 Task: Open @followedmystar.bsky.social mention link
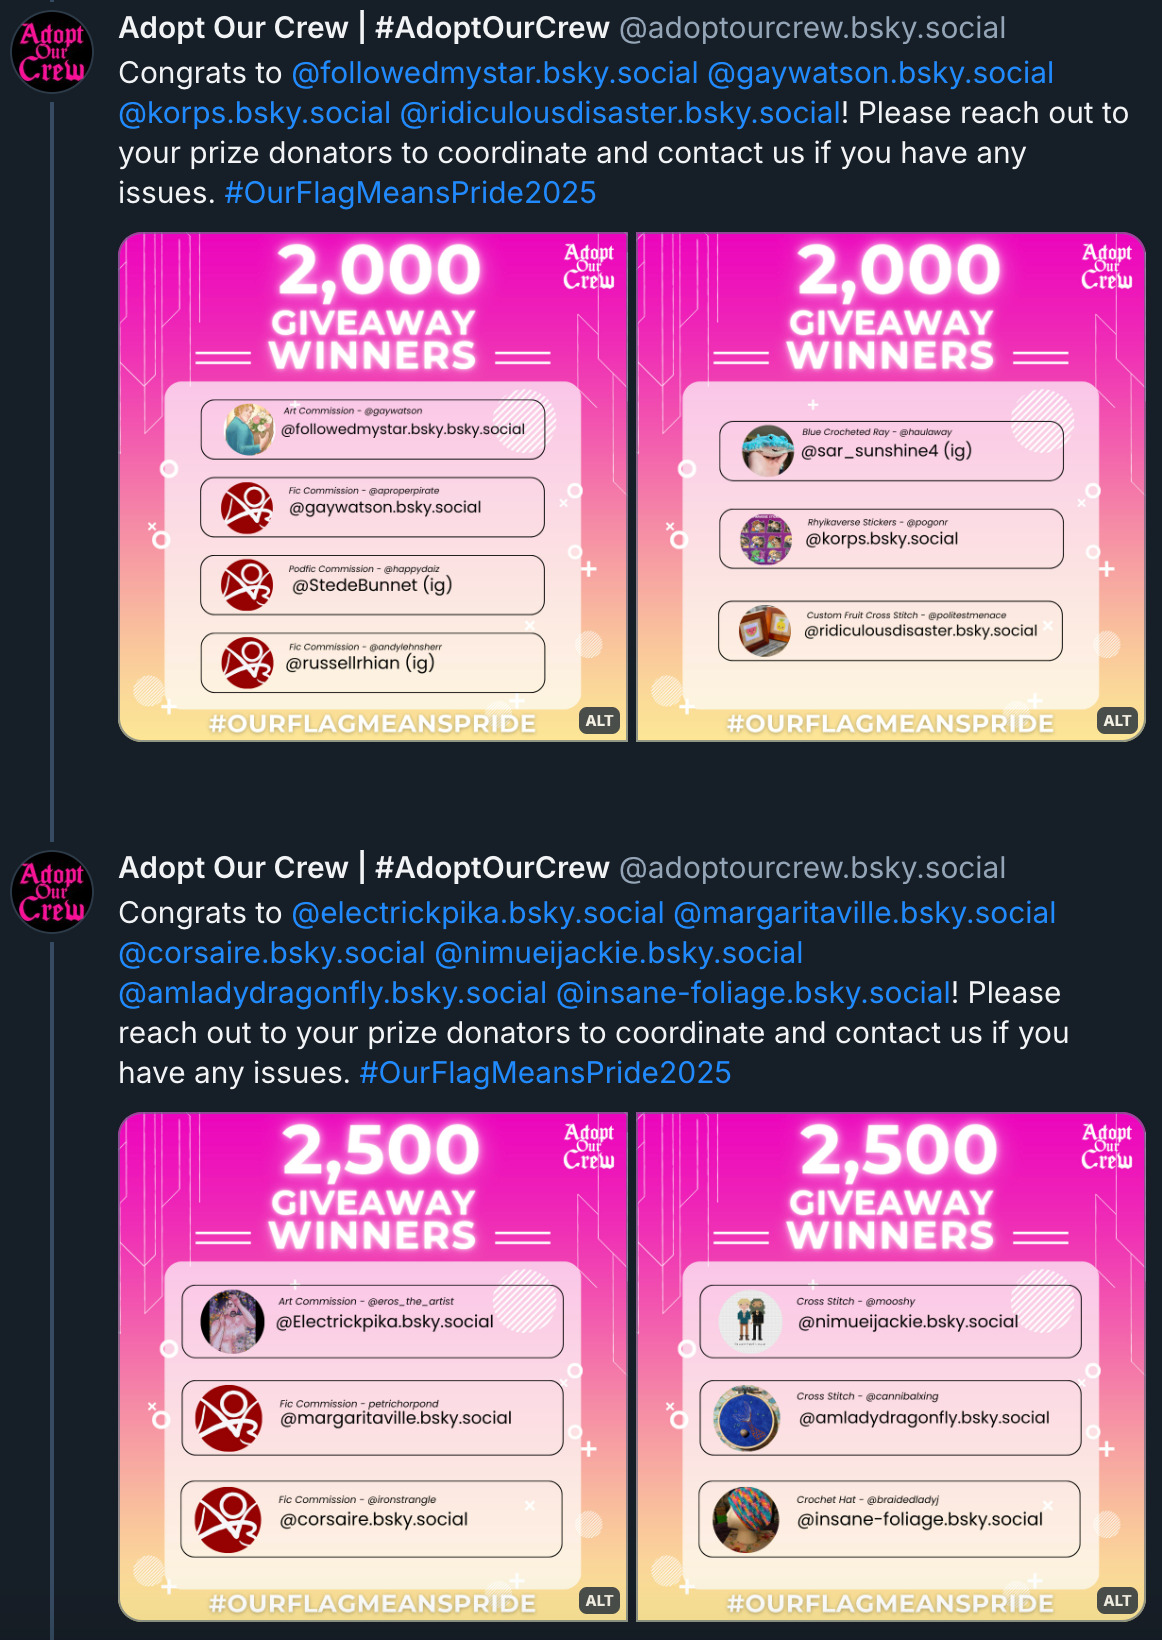click(x=495, y=73)
